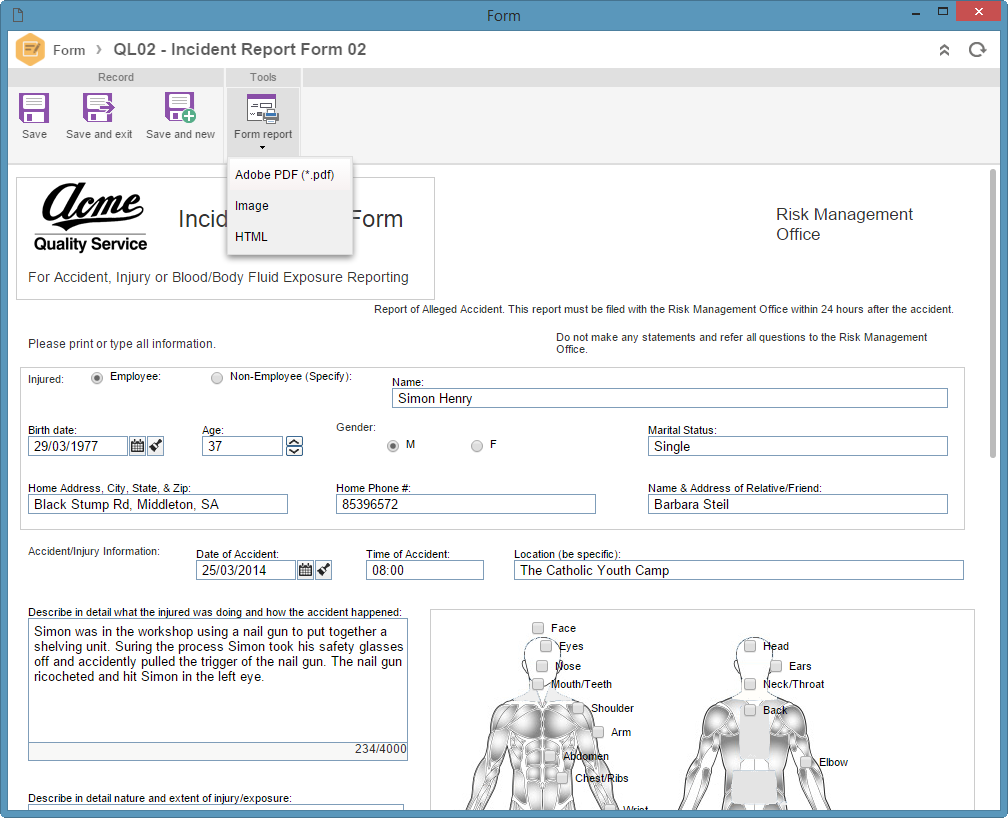
Task: Click the Relative/Friend name field
Action: 797,504
